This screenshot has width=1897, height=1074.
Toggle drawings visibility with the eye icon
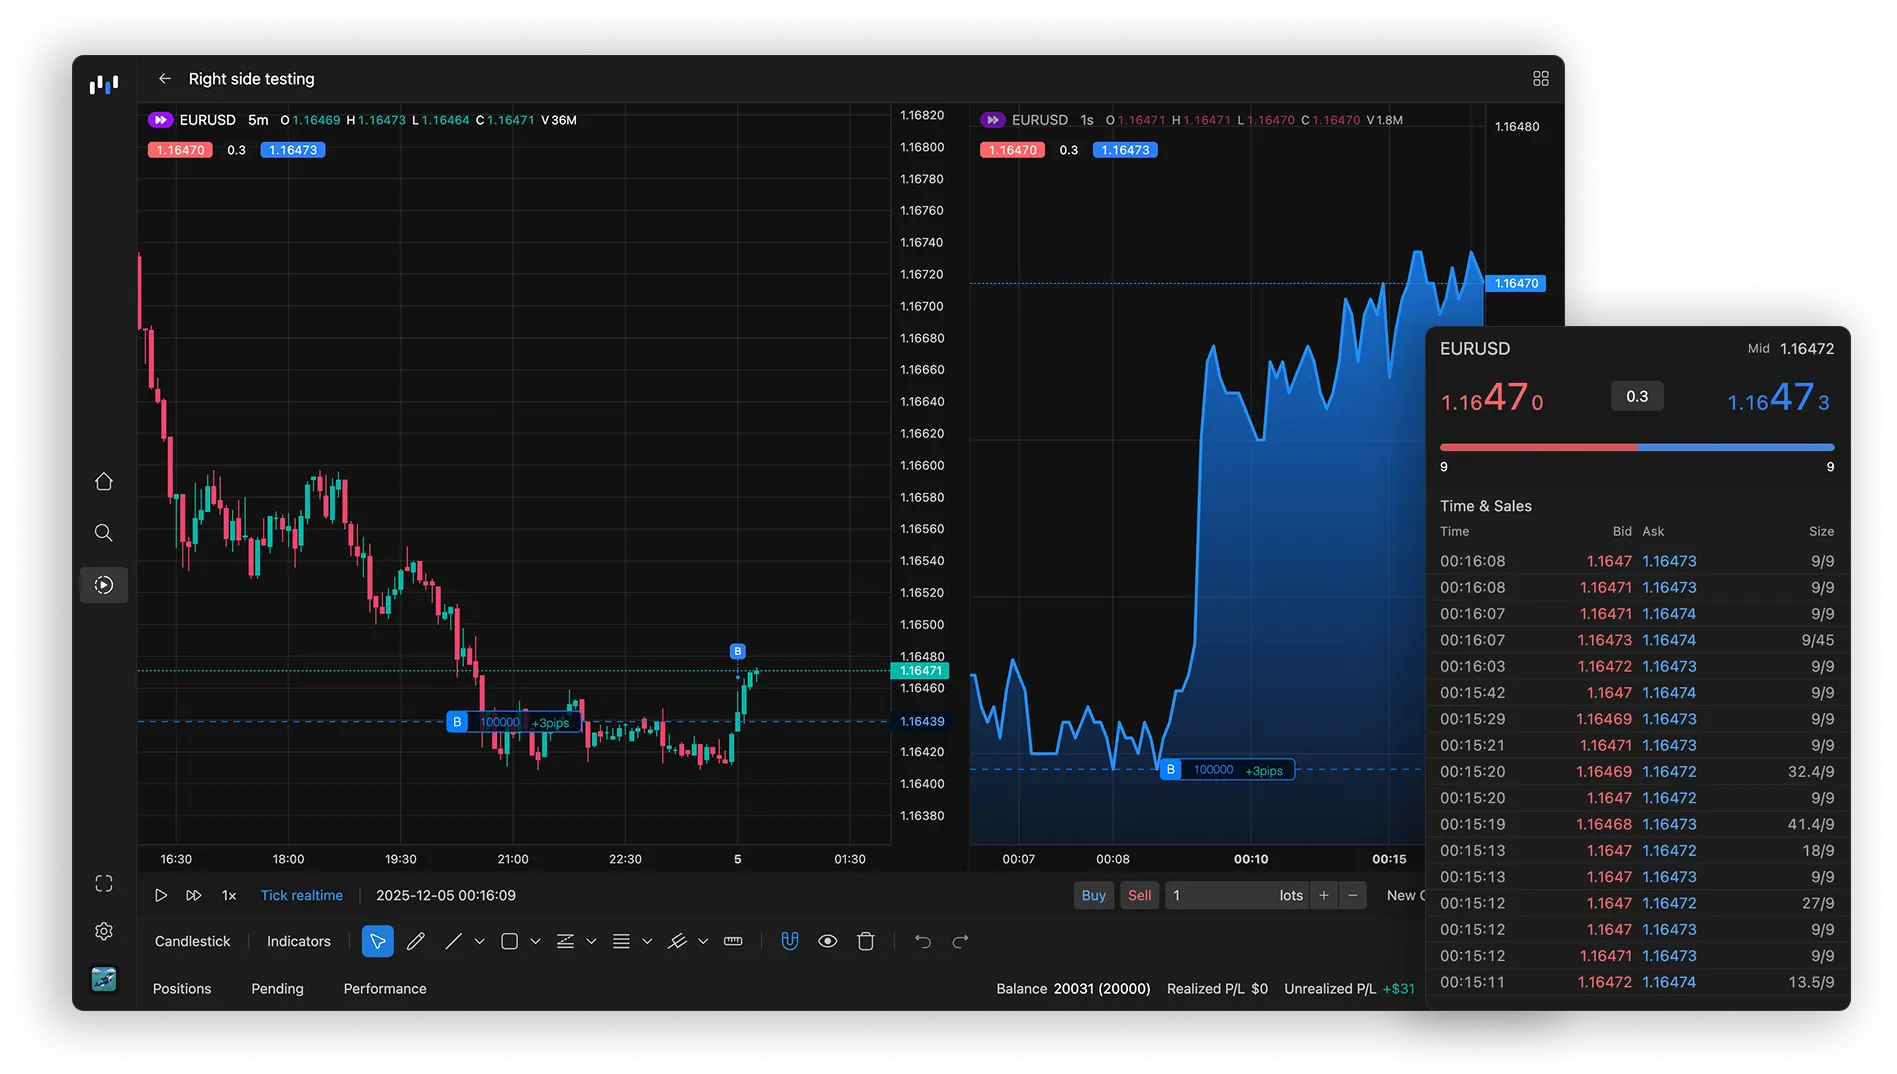click(828, 942)
